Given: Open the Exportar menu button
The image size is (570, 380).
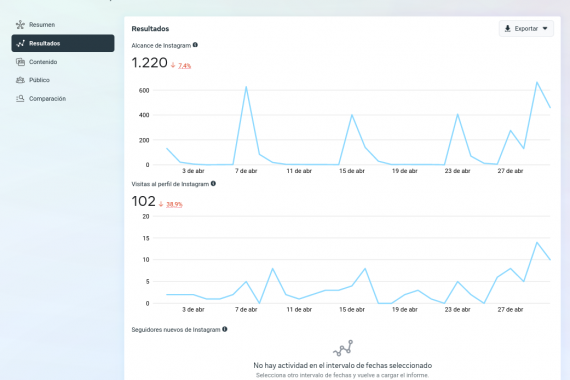Looking at the screenshot, I should [526, 29].
